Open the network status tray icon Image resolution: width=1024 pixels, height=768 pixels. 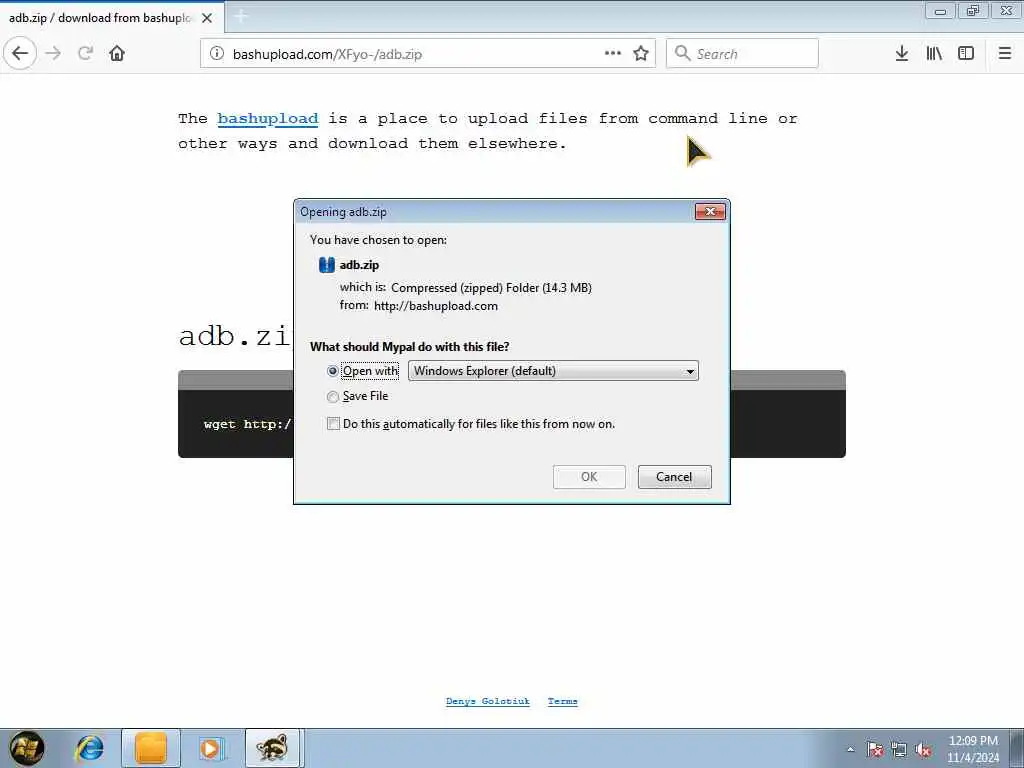coord(899,750)
